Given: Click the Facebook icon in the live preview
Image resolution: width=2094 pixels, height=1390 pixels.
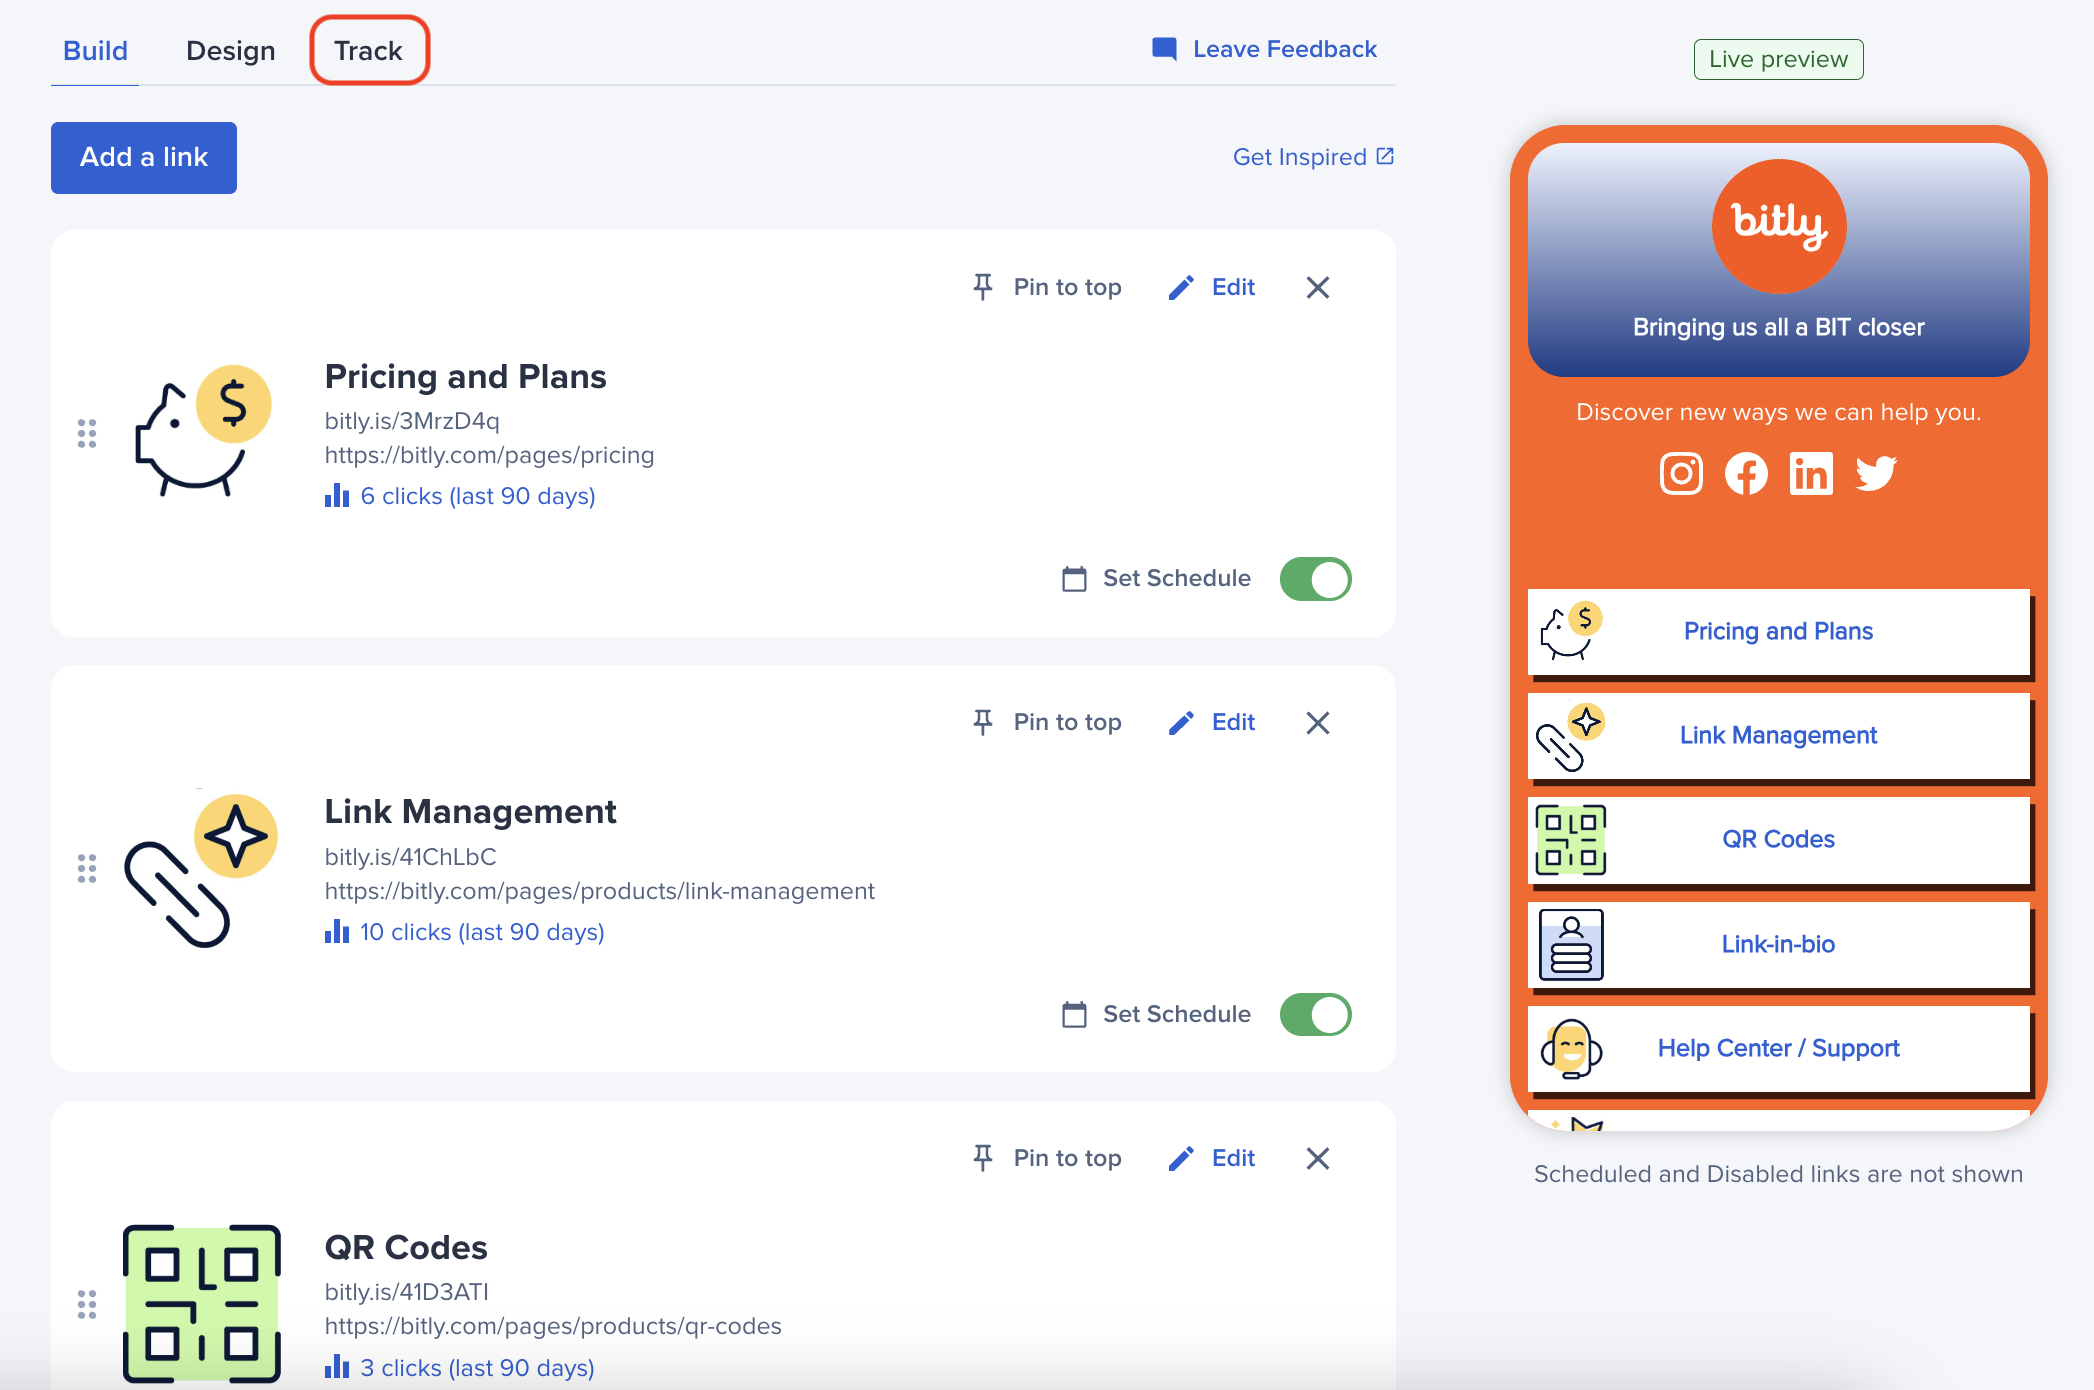Looking at the screenshot, I should point(1746,474).
